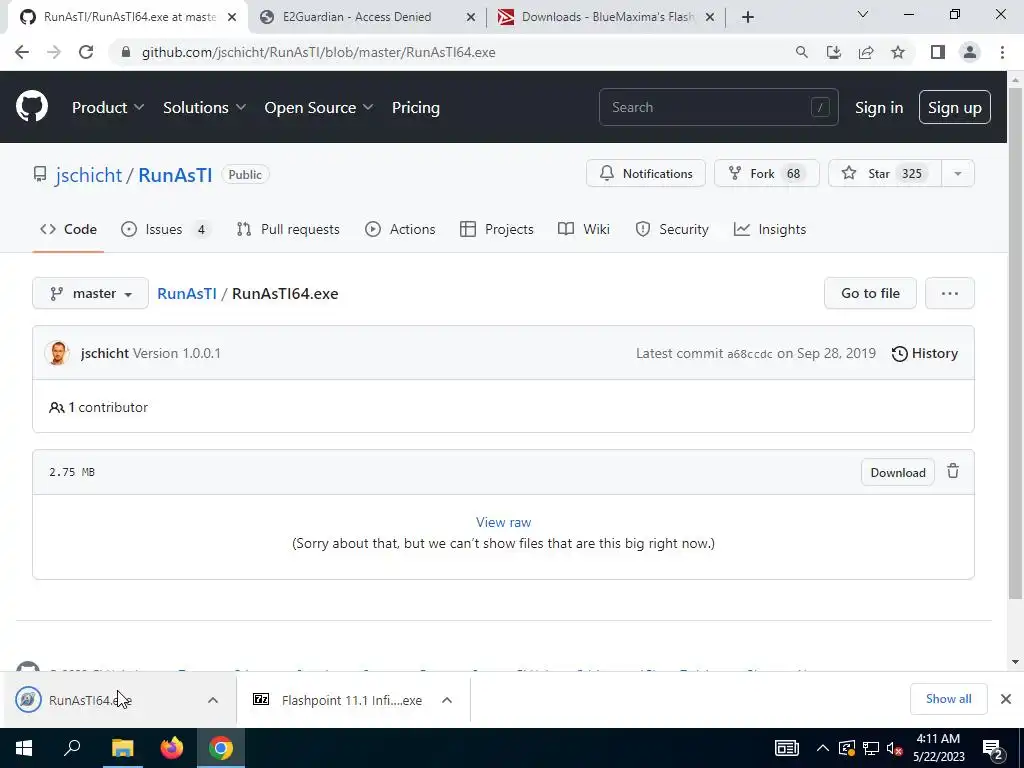Screen dimensions: 1024x768
Task: Open file History link
Action: 924,353
